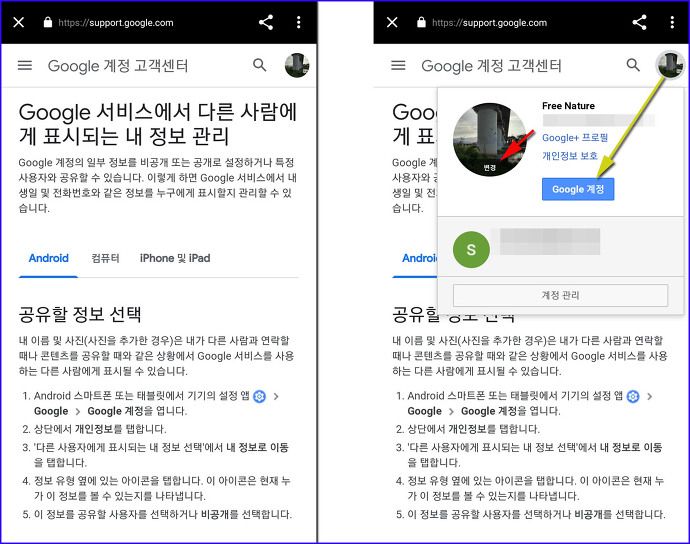Screen dimensions: 690x544
Task: Select Android tab in right screen
Action: coord(419,258)
